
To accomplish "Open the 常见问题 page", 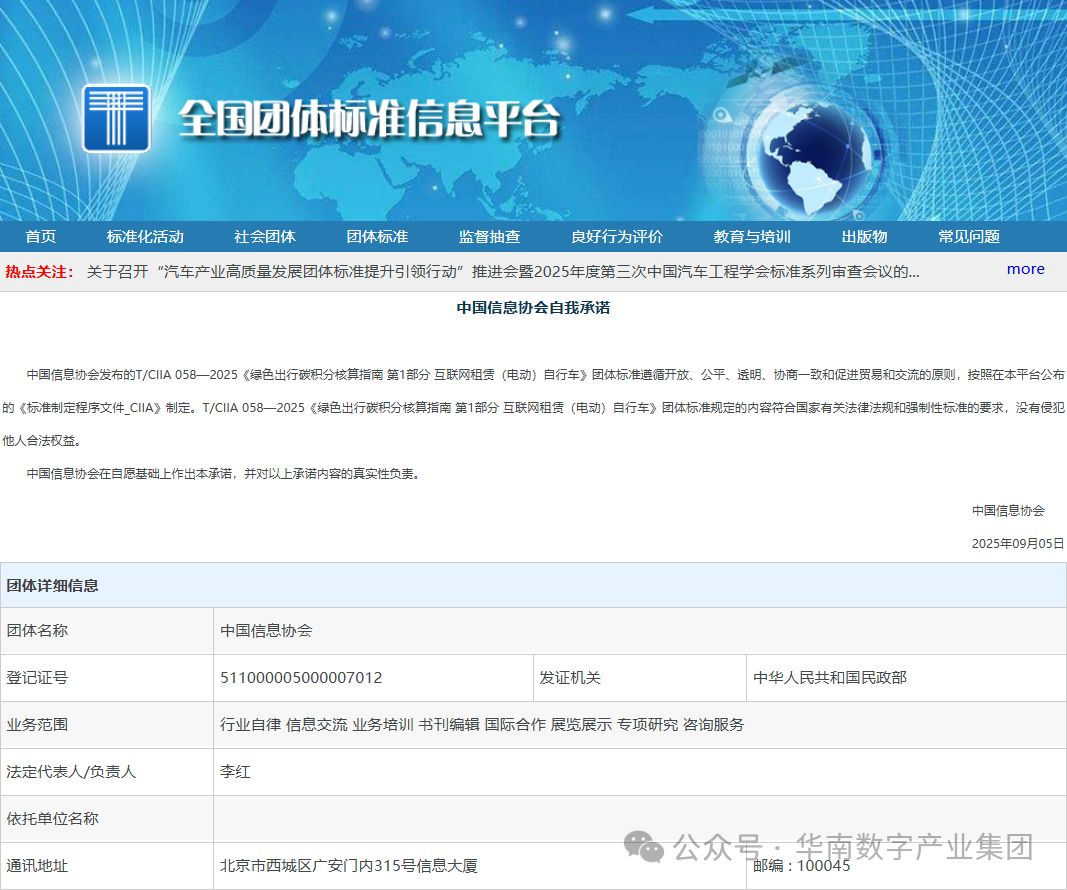I will coord(969,237).
